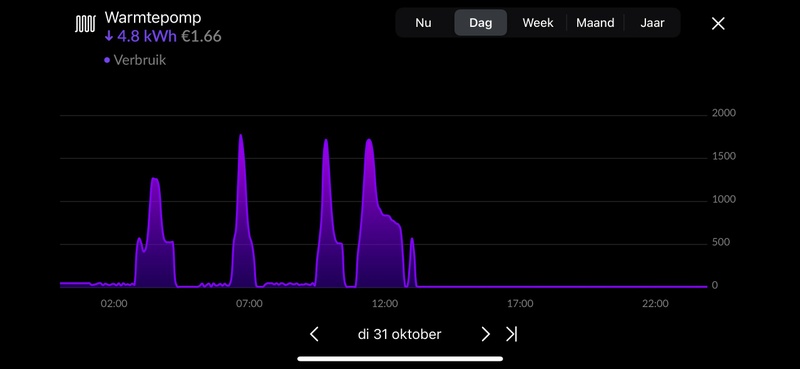This screenshot has height=369, width=800.
Task: Switch to the Week view
Action: (538, 23)
